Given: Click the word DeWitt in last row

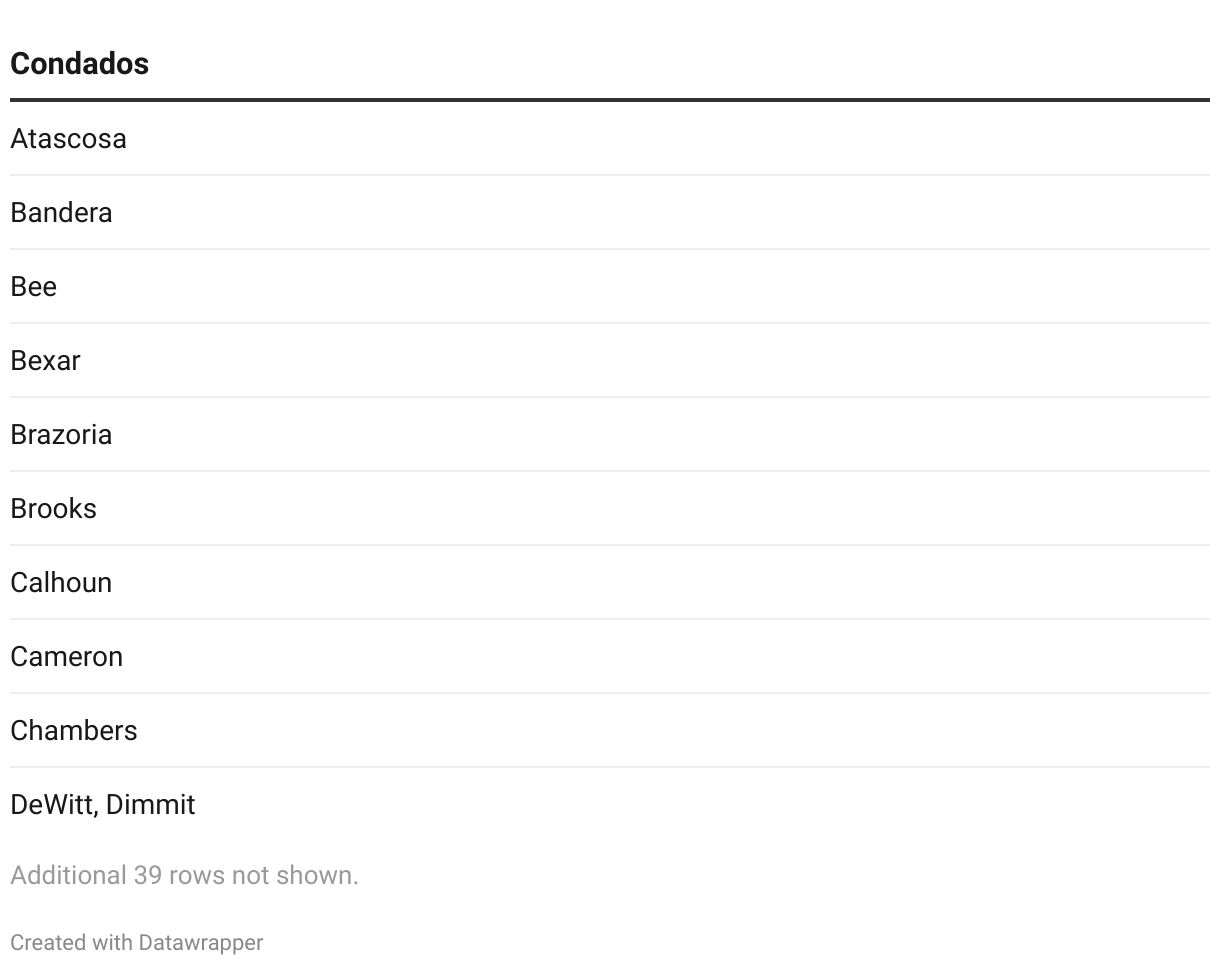Looking at the screenshot, I should 51,805.
